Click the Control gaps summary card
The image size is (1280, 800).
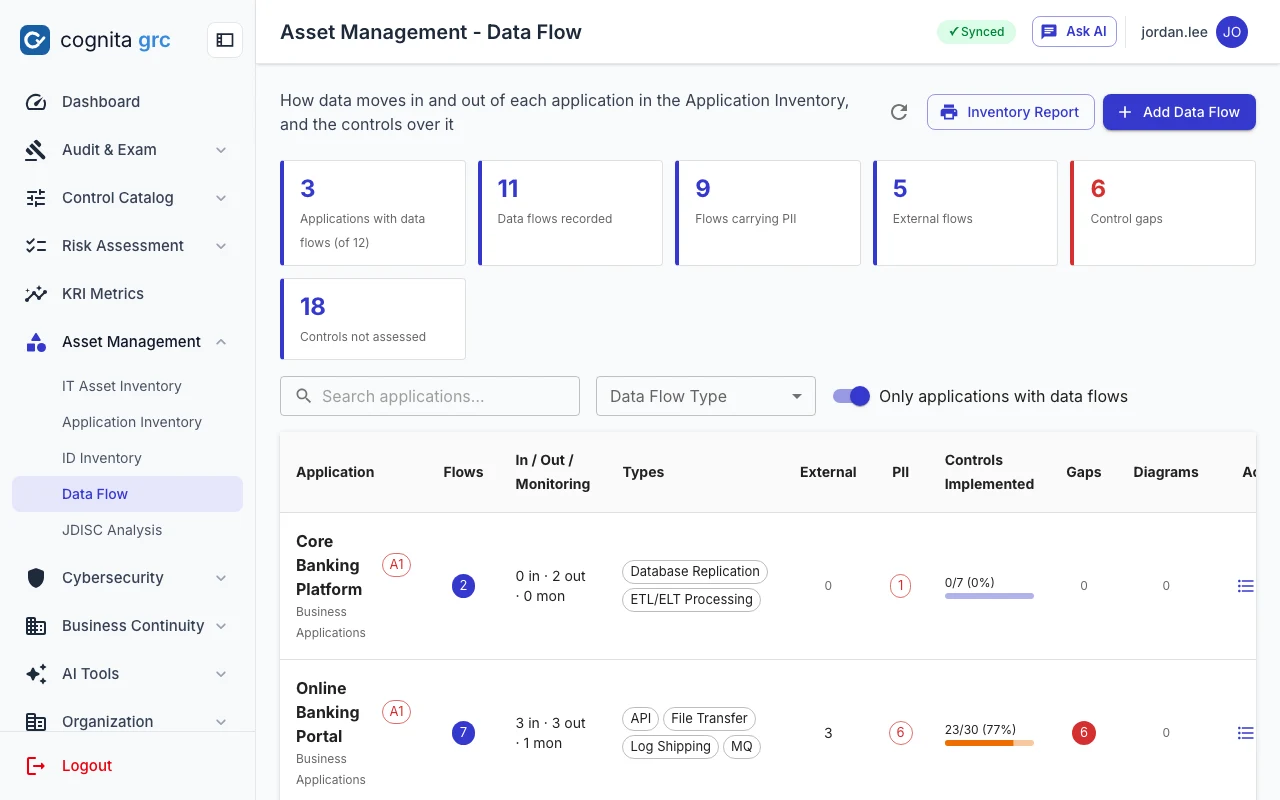click(1163, 213)
